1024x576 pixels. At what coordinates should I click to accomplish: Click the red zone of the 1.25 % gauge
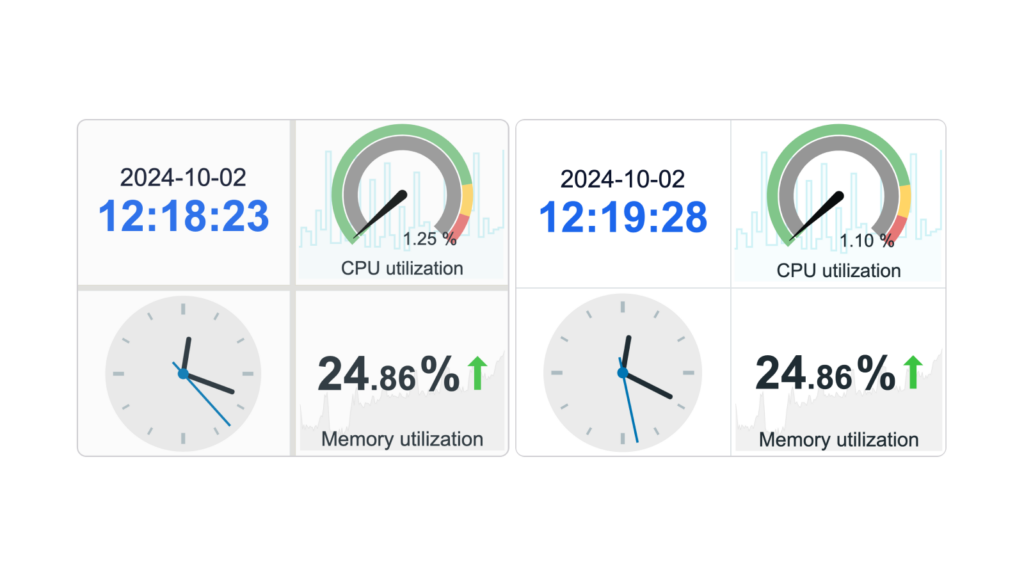click(x=459, y=227)
